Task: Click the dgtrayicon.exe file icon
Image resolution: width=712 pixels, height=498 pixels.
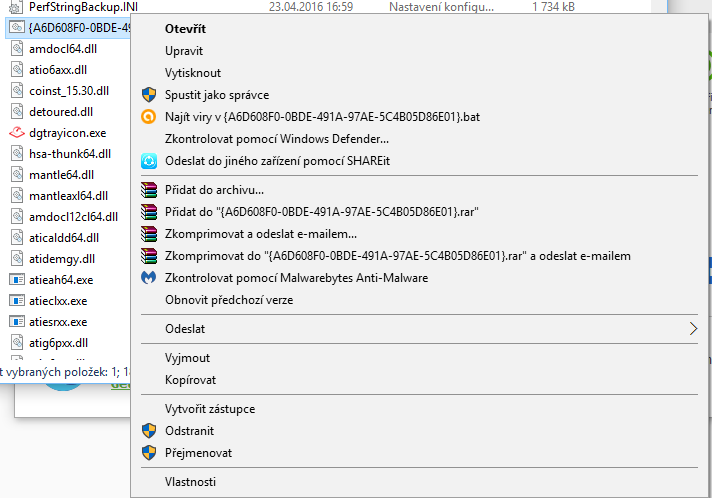Action: 16,133
